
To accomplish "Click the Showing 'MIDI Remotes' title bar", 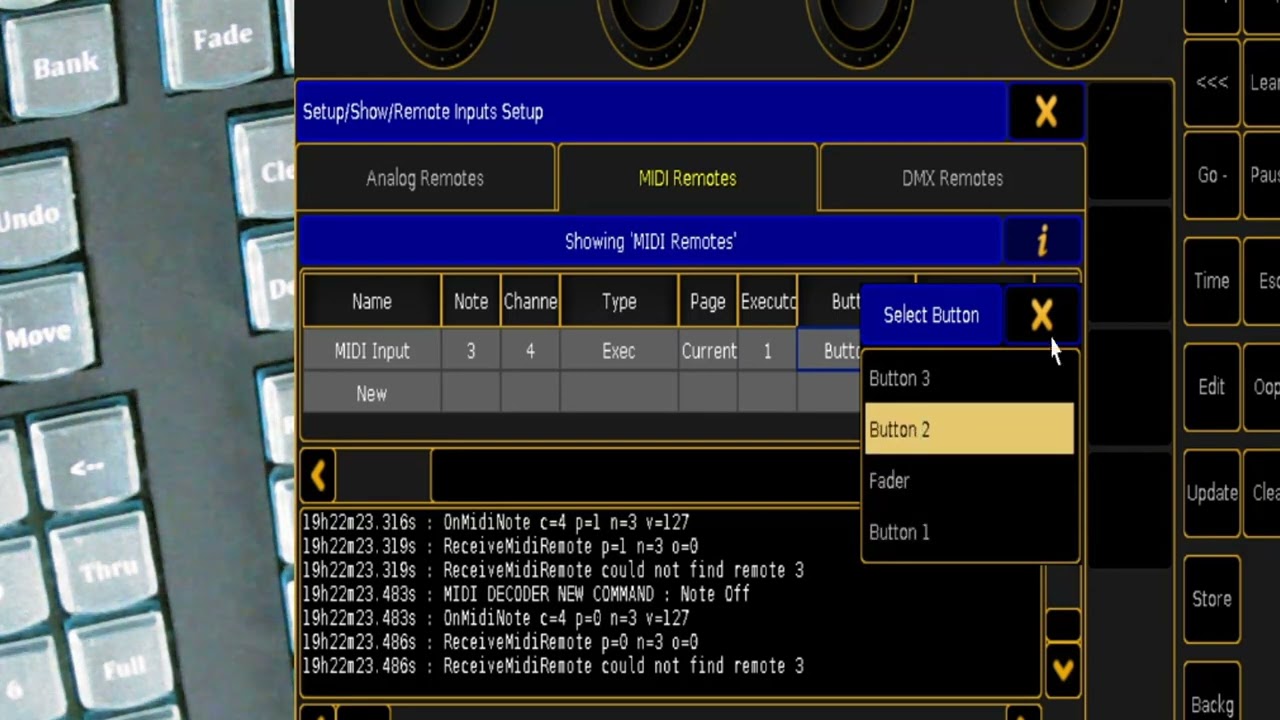I will [x=650, y=241].
